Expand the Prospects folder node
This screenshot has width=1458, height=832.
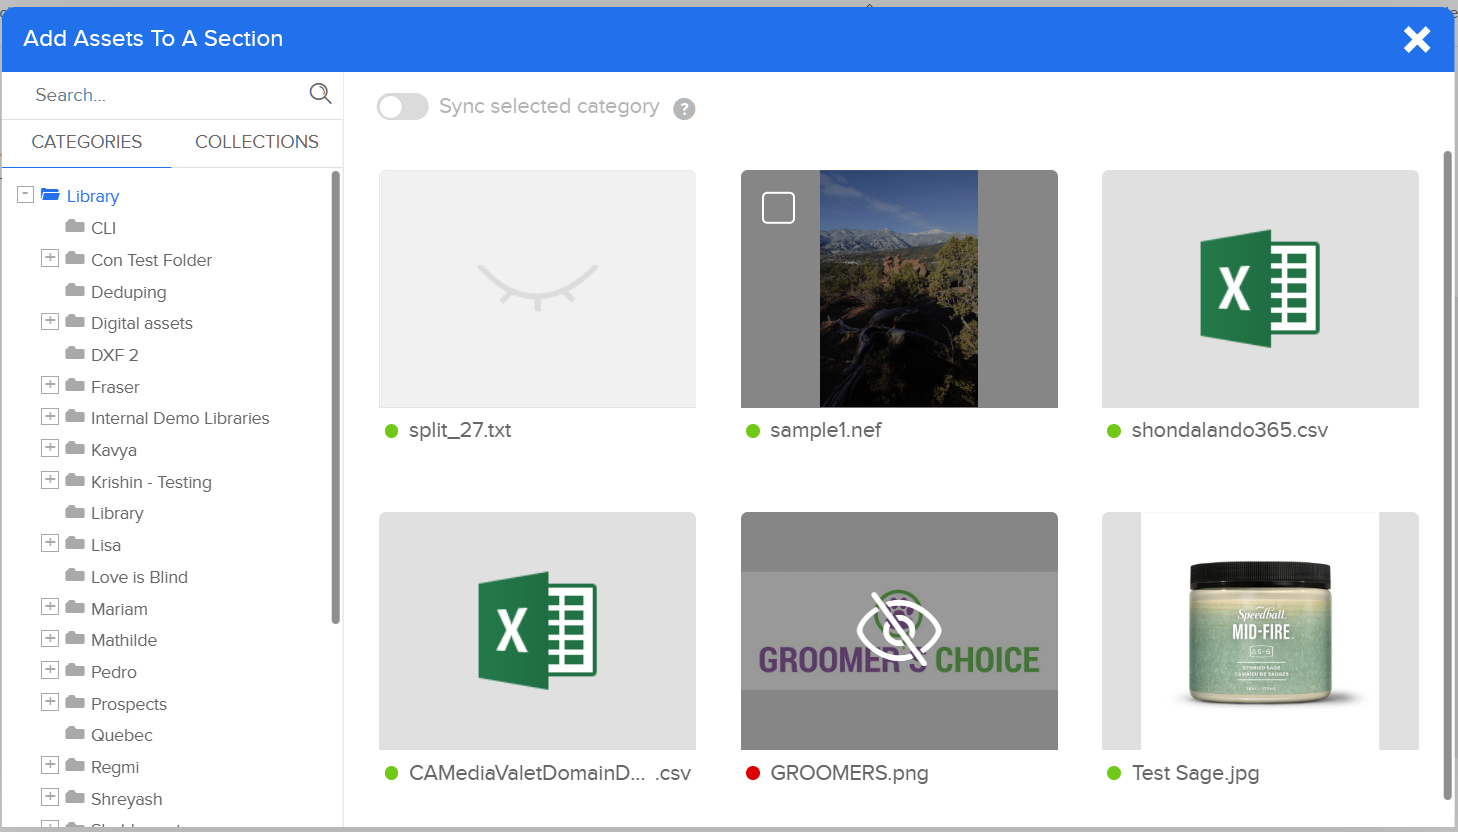(50, 702)
